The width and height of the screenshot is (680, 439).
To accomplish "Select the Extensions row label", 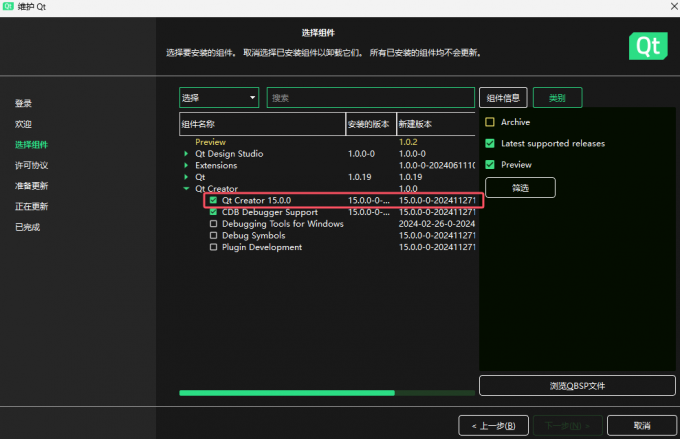I will [216, 165].
